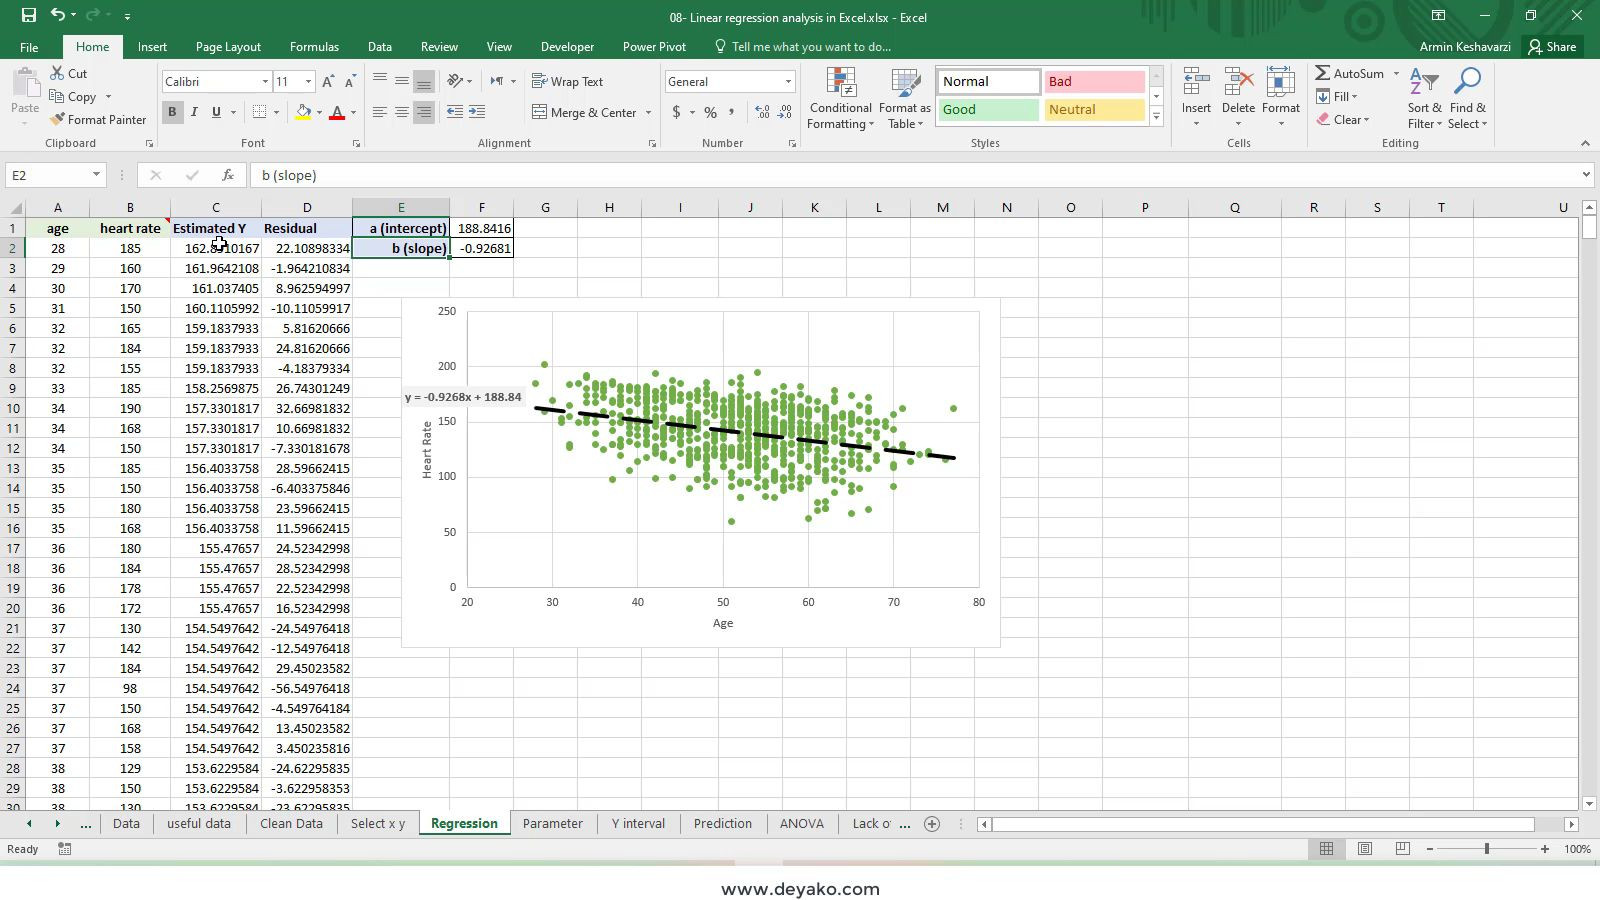Click the Share button

click(1551, 47)
